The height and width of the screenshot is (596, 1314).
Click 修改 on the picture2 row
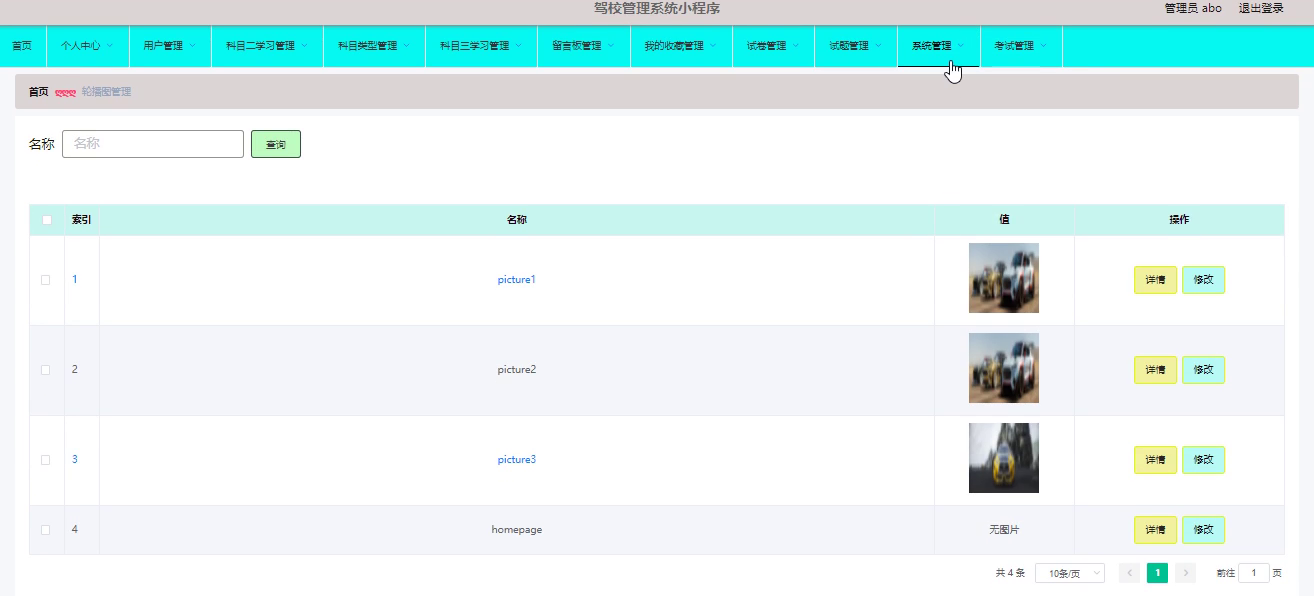[x=1203, y=369]
